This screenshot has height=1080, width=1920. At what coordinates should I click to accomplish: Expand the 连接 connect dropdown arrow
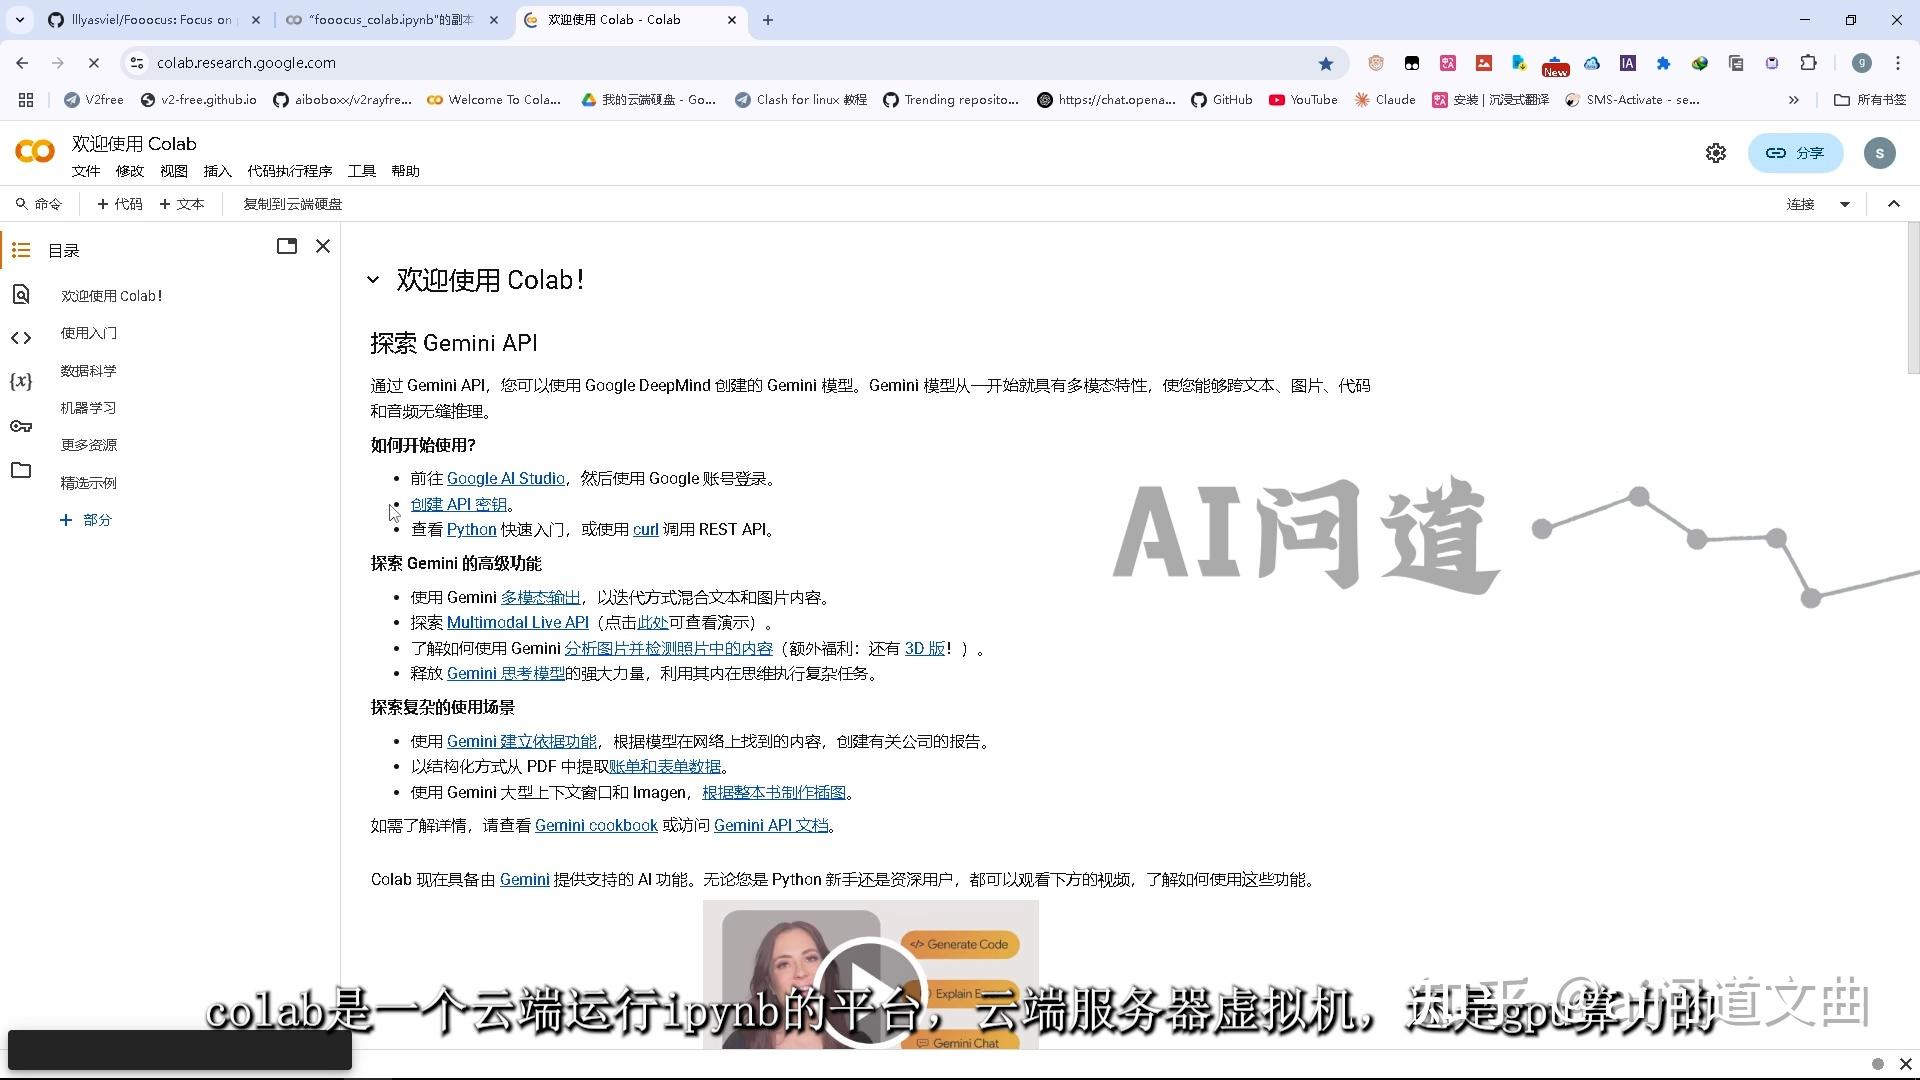pos(1845,203)
